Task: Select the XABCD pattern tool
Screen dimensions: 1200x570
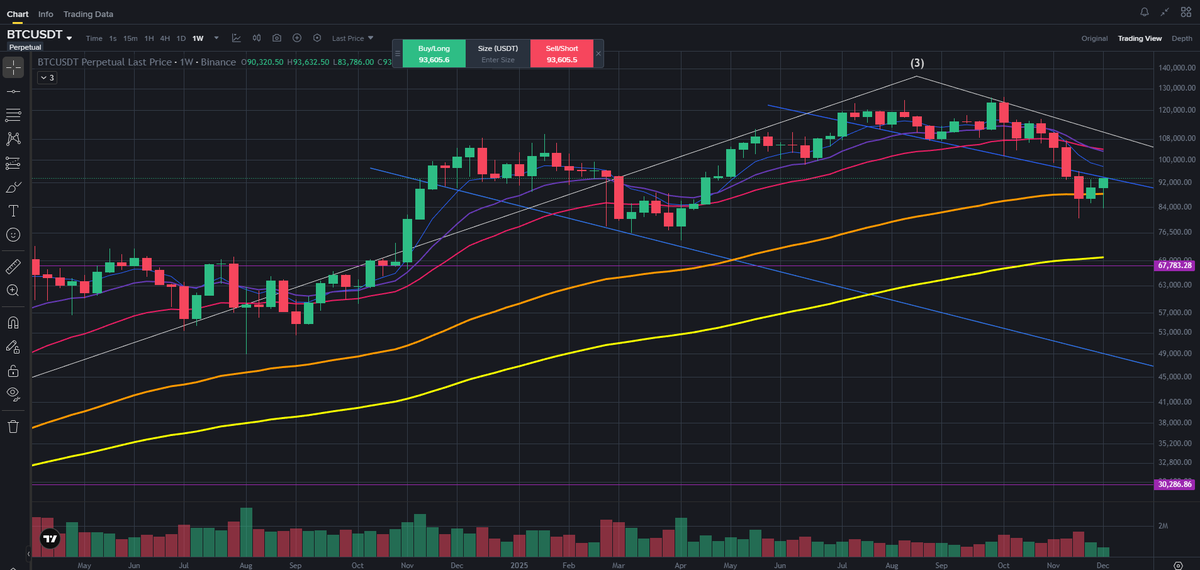Action: tap(13, 139)
